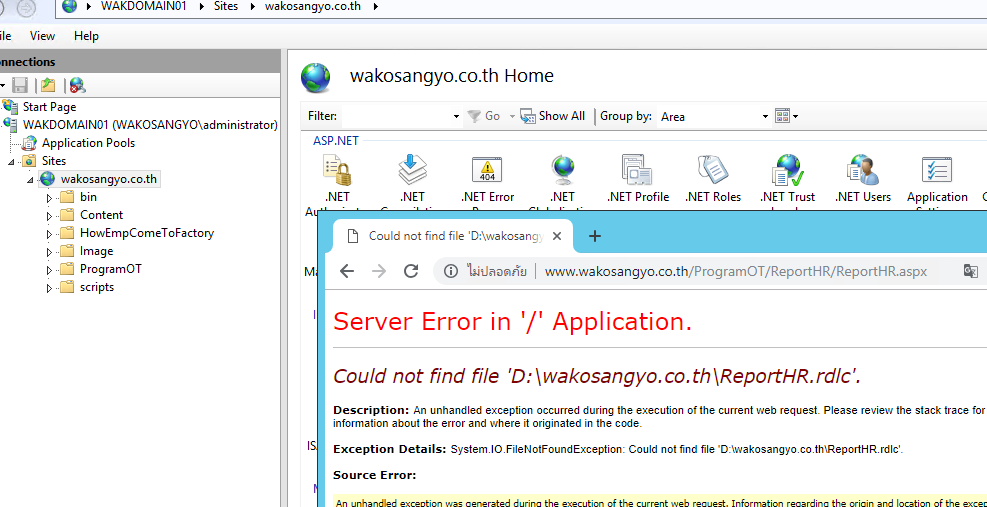Screen dimensions: 987x507
Task: Click the Go filter button
Action: pos(484,116)
